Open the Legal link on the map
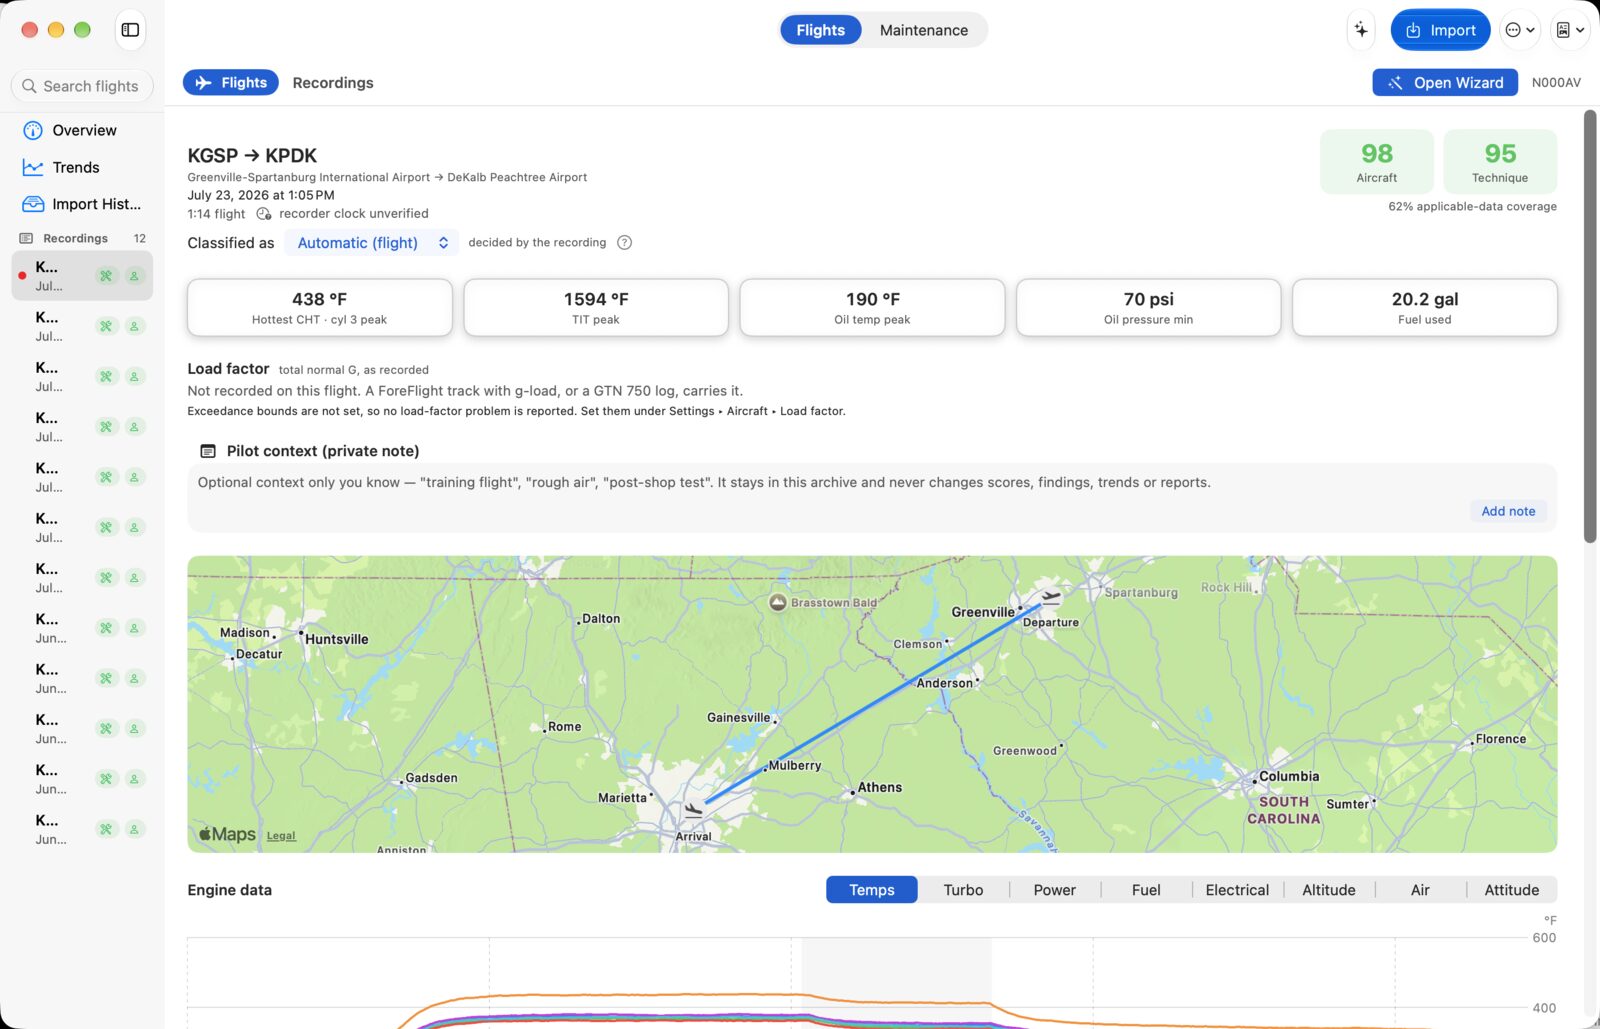 281,836
